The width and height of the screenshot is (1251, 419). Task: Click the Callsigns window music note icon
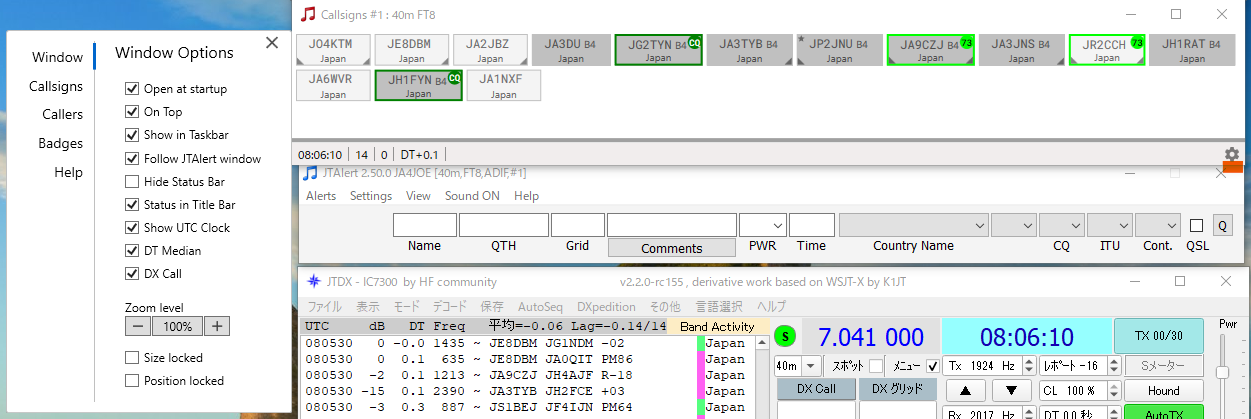[x=309, y=14]
